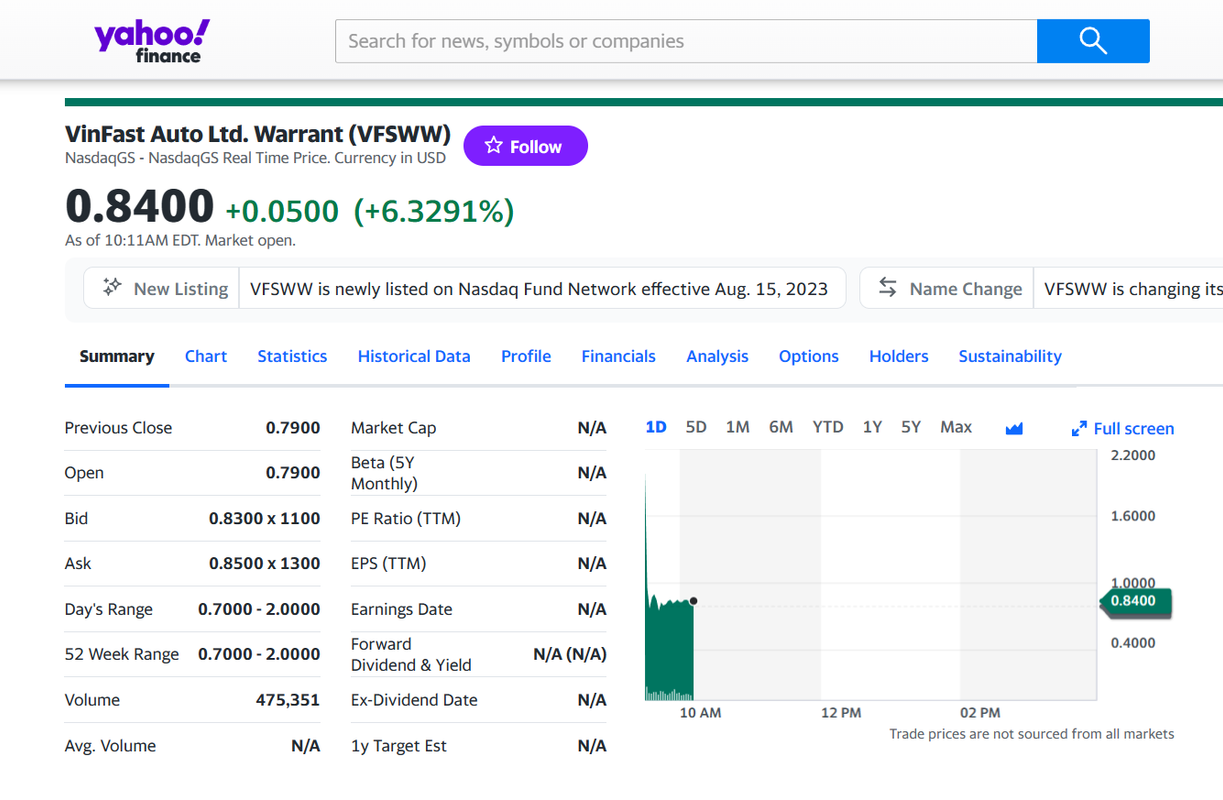This screenshot has height=800, width=1223.
Task: Focus the news and symbols search box
Action: 686,41
